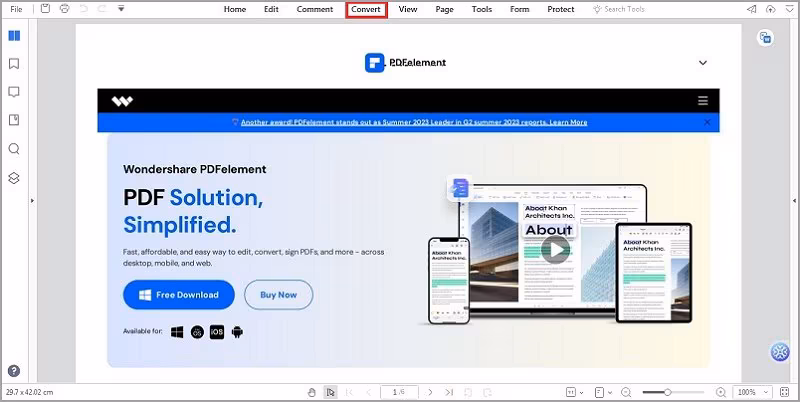This screenshot has width=800, height=402.
Task: Click the send/share paper plane icon
Action: point(752,9)
